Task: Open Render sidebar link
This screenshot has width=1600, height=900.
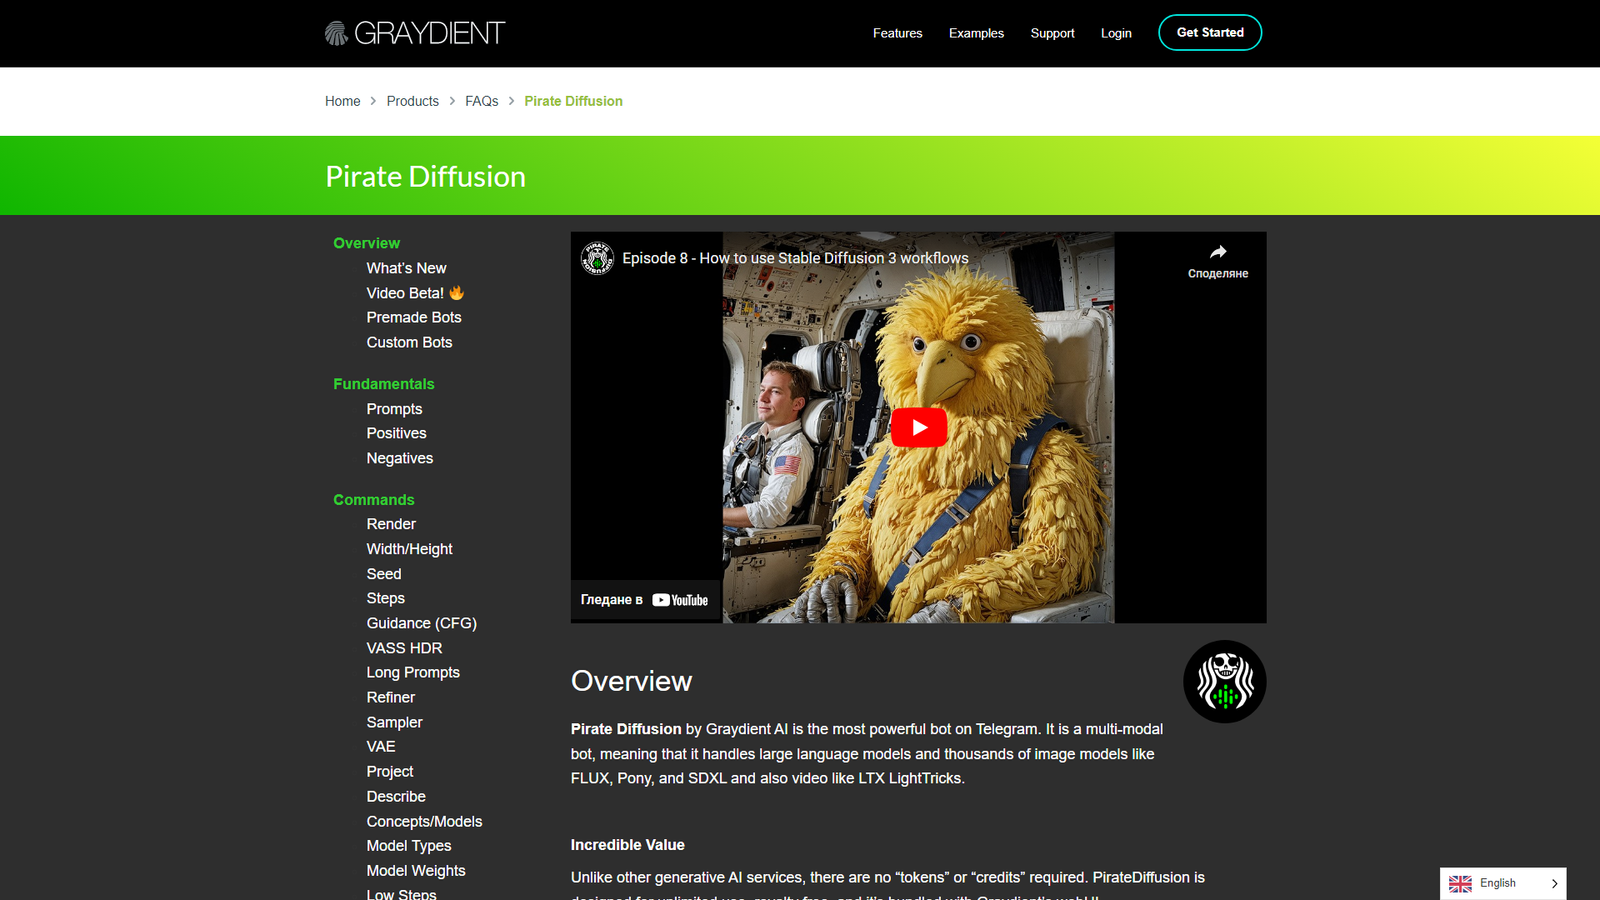Action: click(x=391, y=524)
